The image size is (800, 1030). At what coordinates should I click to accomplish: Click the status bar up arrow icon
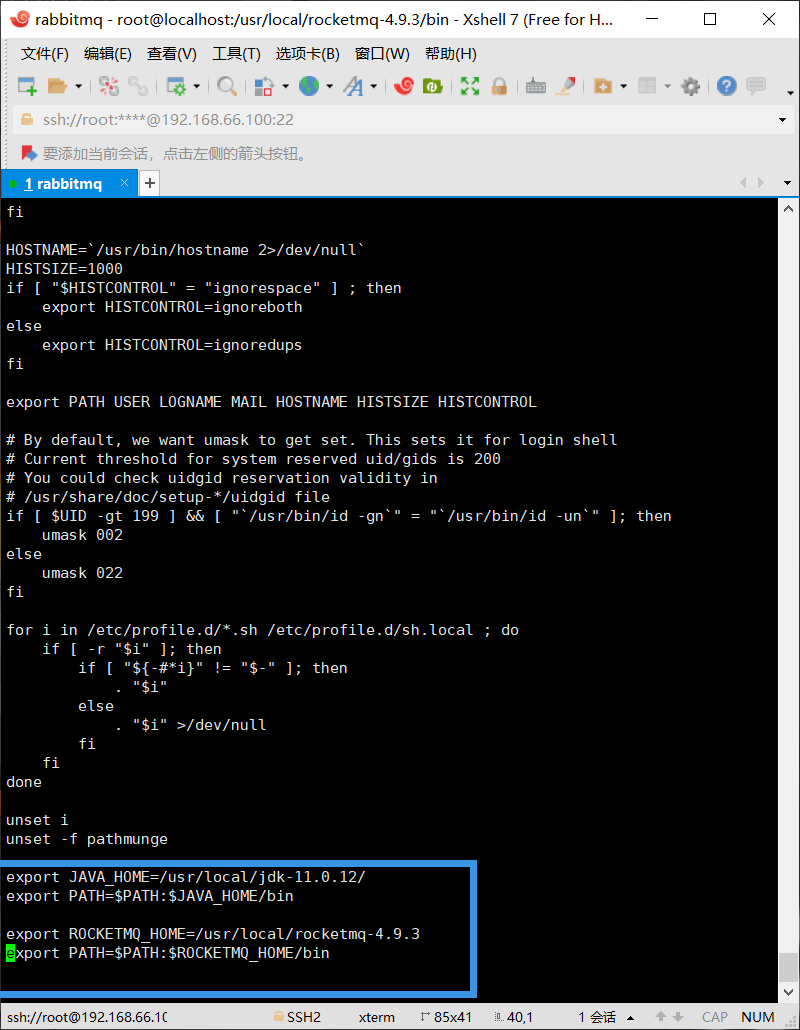(x=661, y=1017)
